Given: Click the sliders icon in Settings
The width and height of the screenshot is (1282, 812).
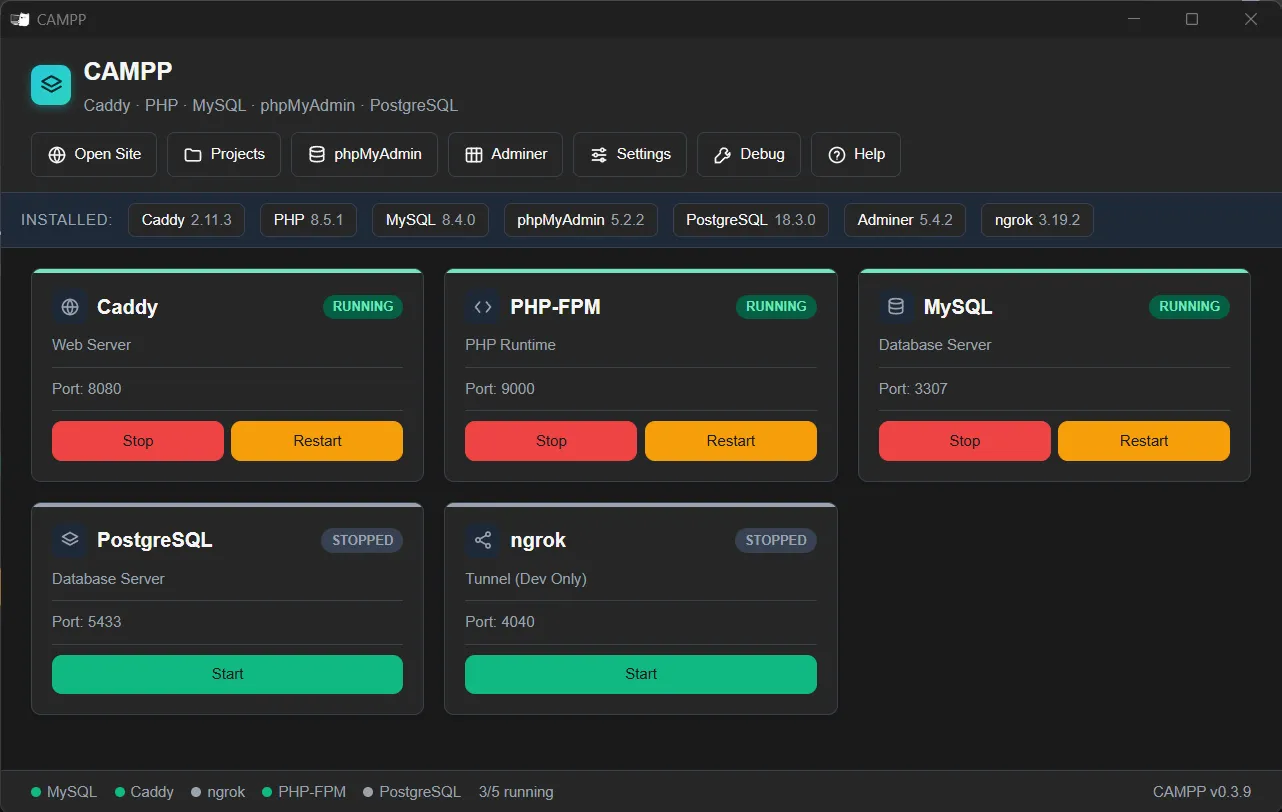Looking at the screenshot, I should click(599, 155).
